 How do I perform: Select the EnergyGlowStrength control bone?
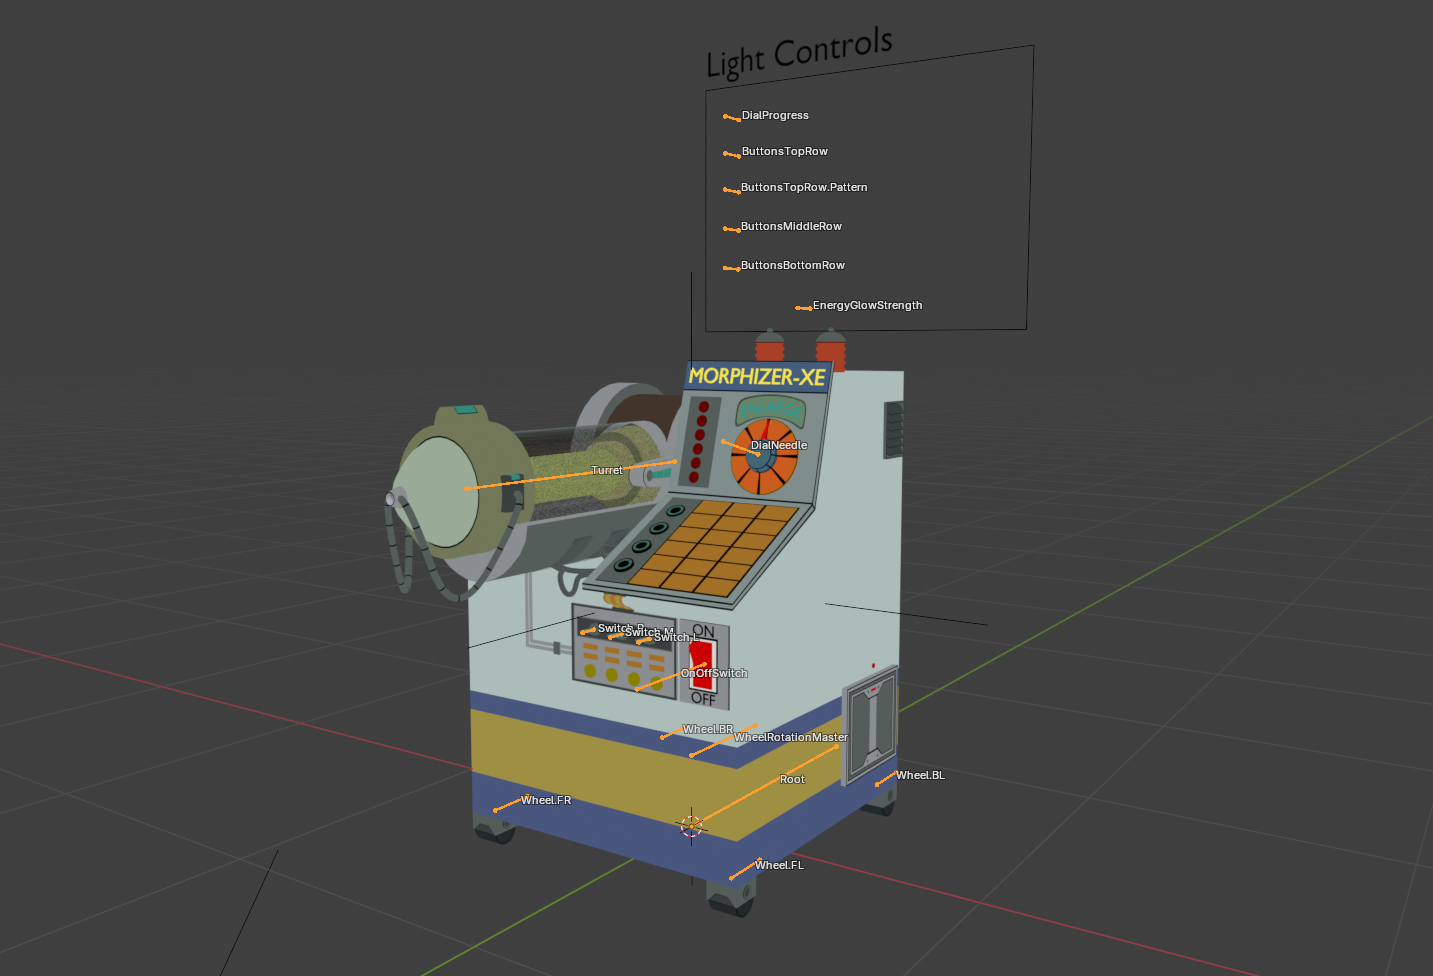tap(804, 308)
